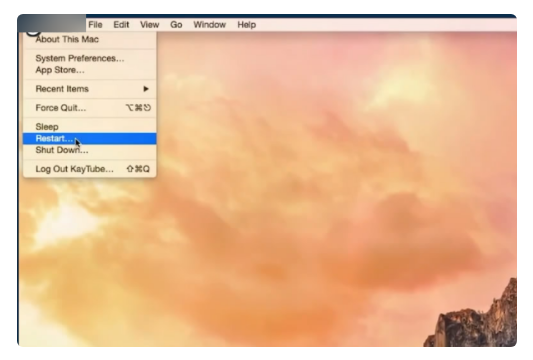This screenshot has width=533, height=360.
Task: Choose About This Mac
Action: (x=90, y=39)
